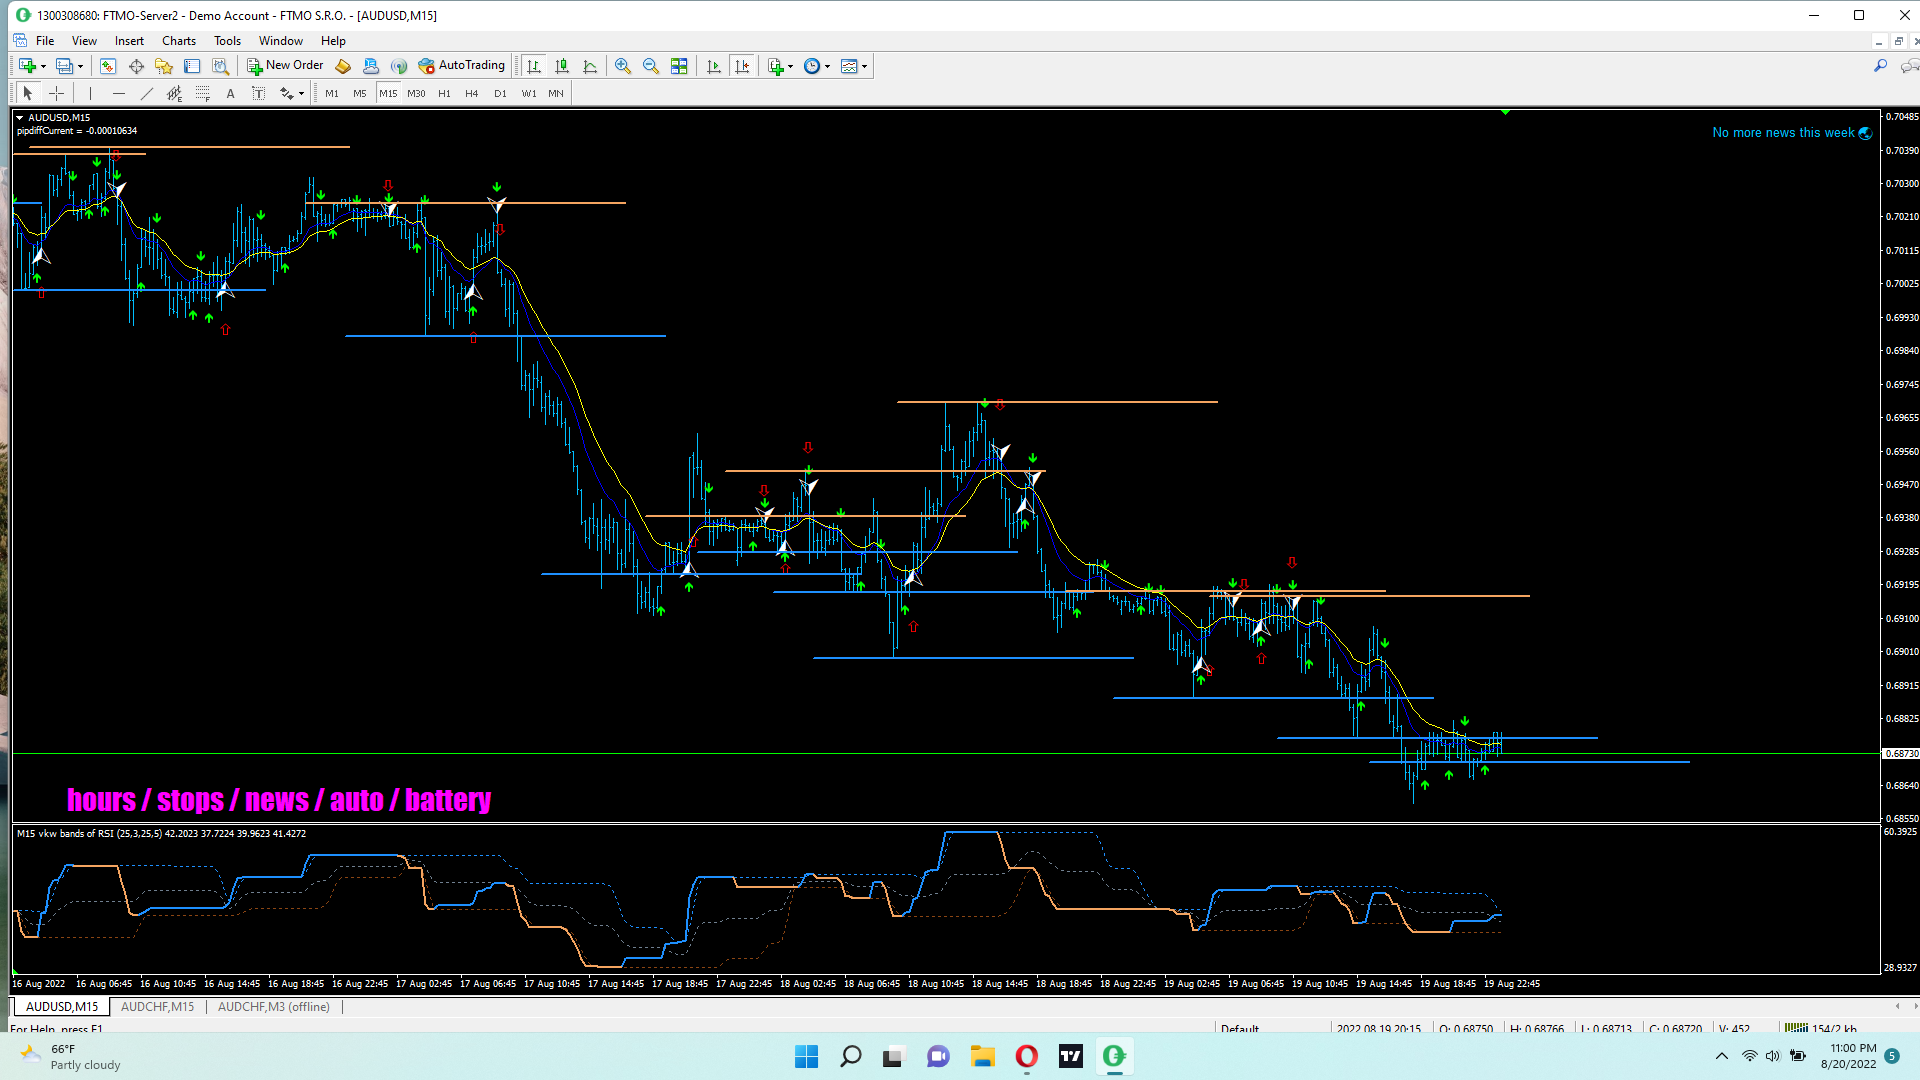
Task: Expand the indicators list dropdown arrow
Action: (791, 67)
